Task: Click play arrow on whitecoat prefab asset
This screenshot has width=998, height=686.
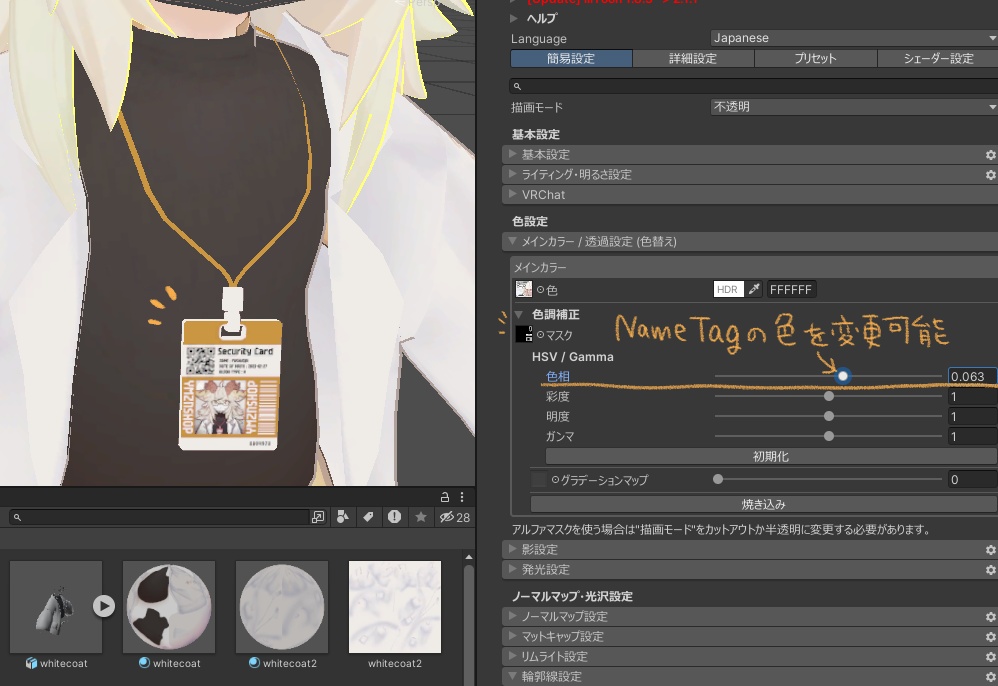Action: pyautogui.click(x=104, y=606)
